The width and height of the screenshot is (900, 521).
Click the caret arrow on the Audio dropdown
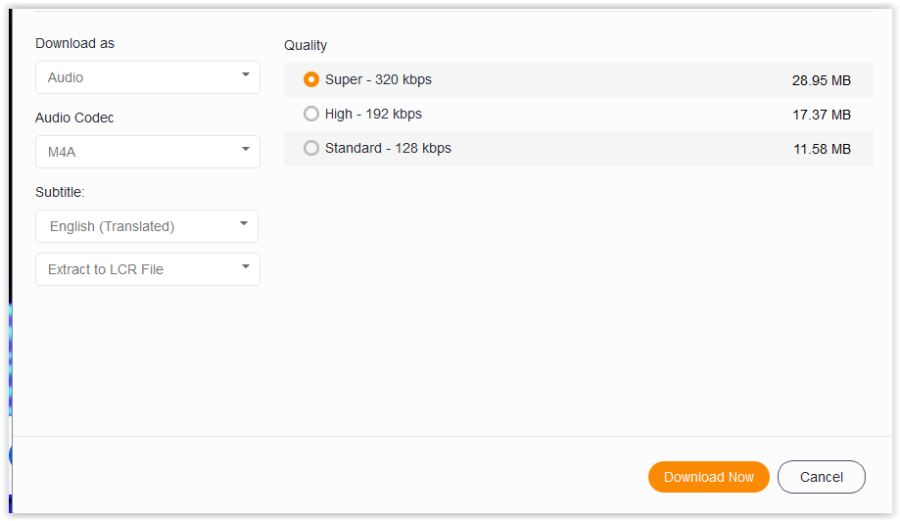(x=245, y=76)
